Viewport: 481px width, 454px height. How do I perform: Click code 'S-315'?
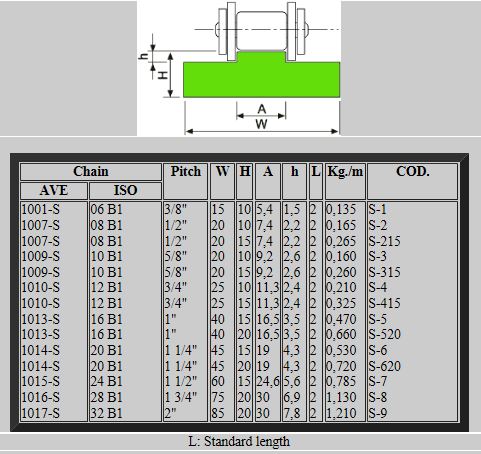384,272
